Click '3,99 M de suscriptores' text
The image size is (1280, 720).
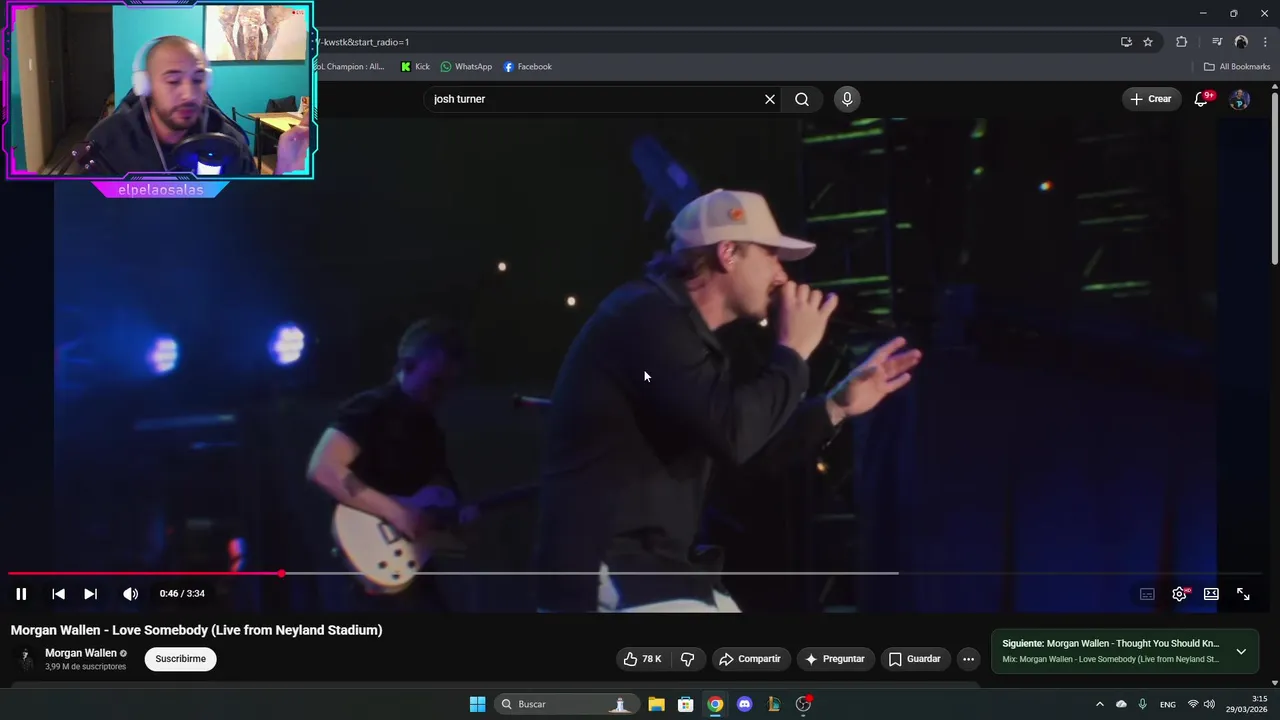[x=85, y=667]
